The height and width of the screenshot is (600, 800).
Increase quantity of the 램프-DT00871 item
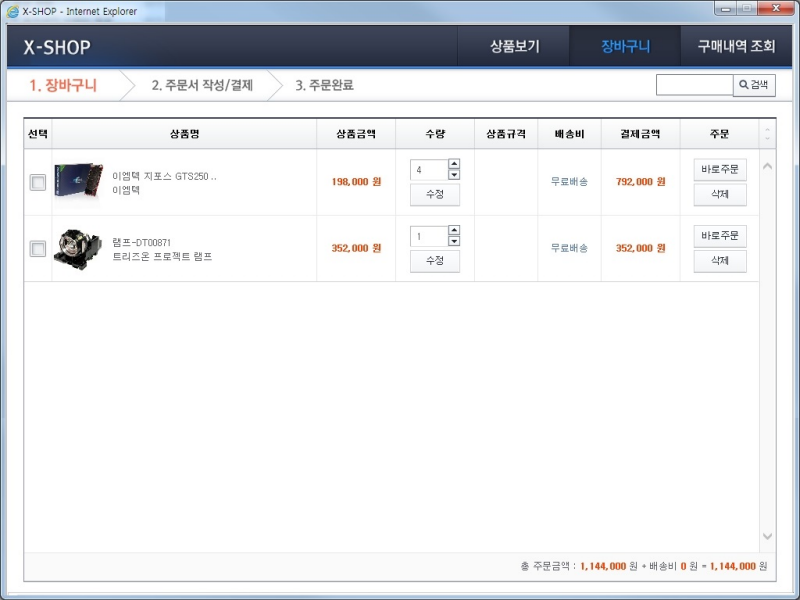(454, 231)
